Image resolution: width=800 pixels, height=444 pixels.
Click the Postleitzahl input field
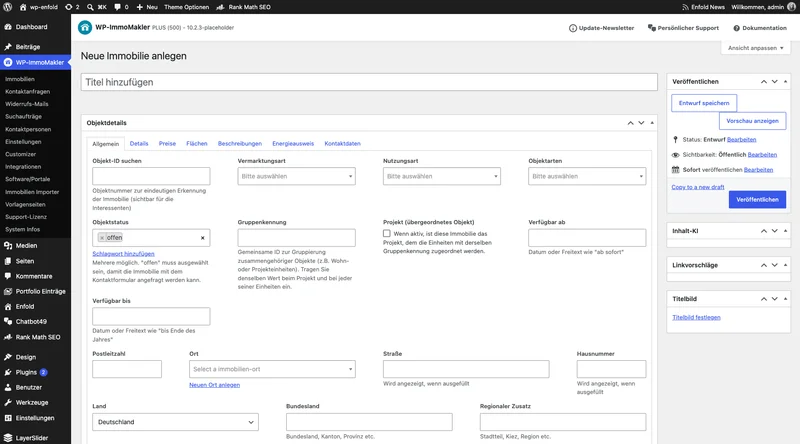127,369
